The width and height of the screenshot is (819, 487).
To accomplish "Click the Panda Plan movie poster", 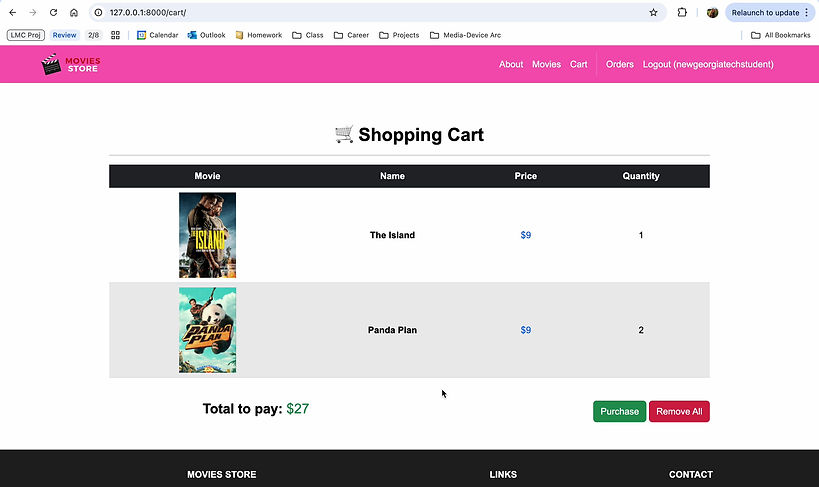I will pos(207,330).
